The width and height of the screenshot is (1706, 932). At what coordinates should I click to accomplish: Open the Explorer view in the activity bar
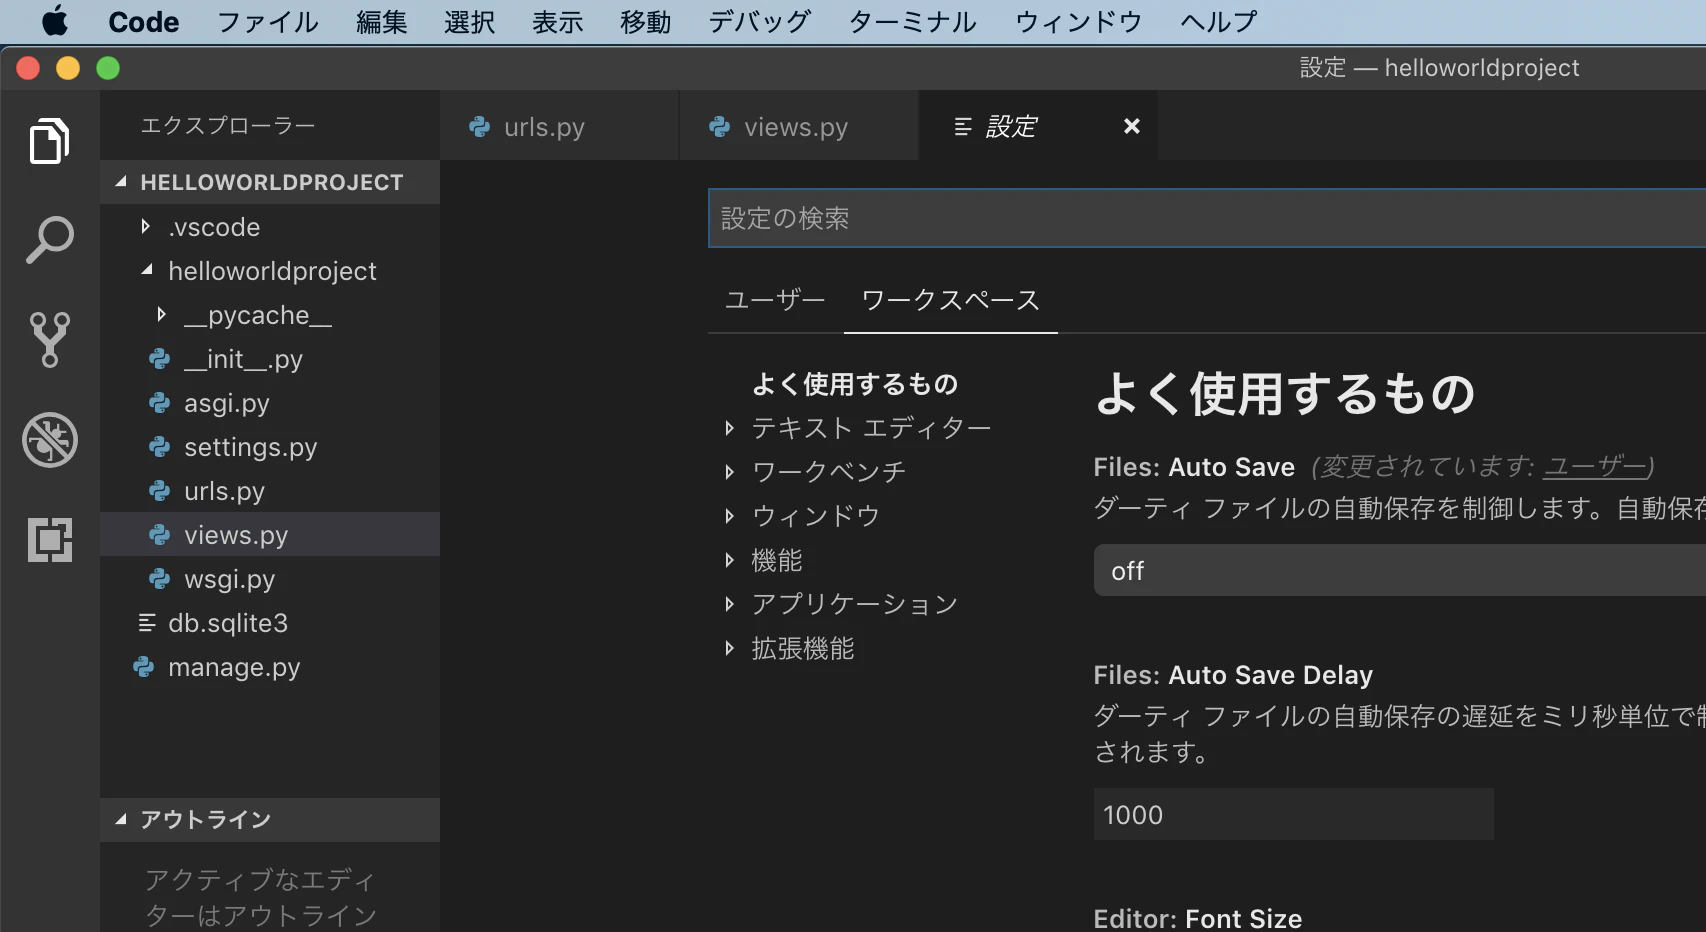pos(49,140)
